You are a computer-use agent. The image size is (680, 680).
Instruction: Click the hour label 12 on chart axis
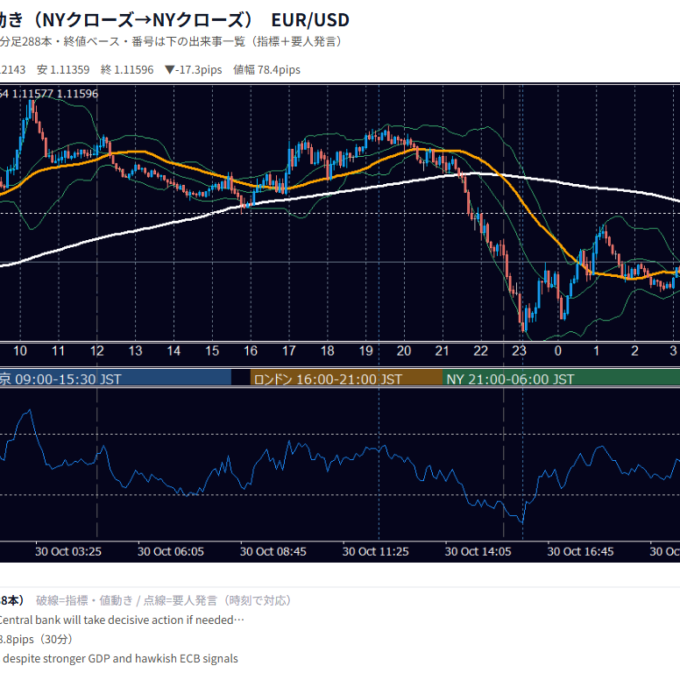click(97, 351)
